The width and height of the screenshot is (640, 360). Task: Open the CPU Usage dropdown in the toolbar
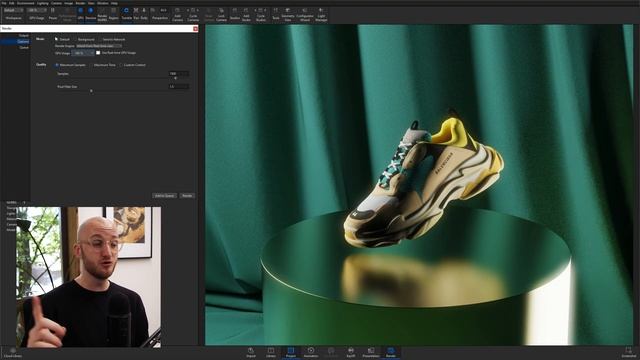[x=37, y=10]
